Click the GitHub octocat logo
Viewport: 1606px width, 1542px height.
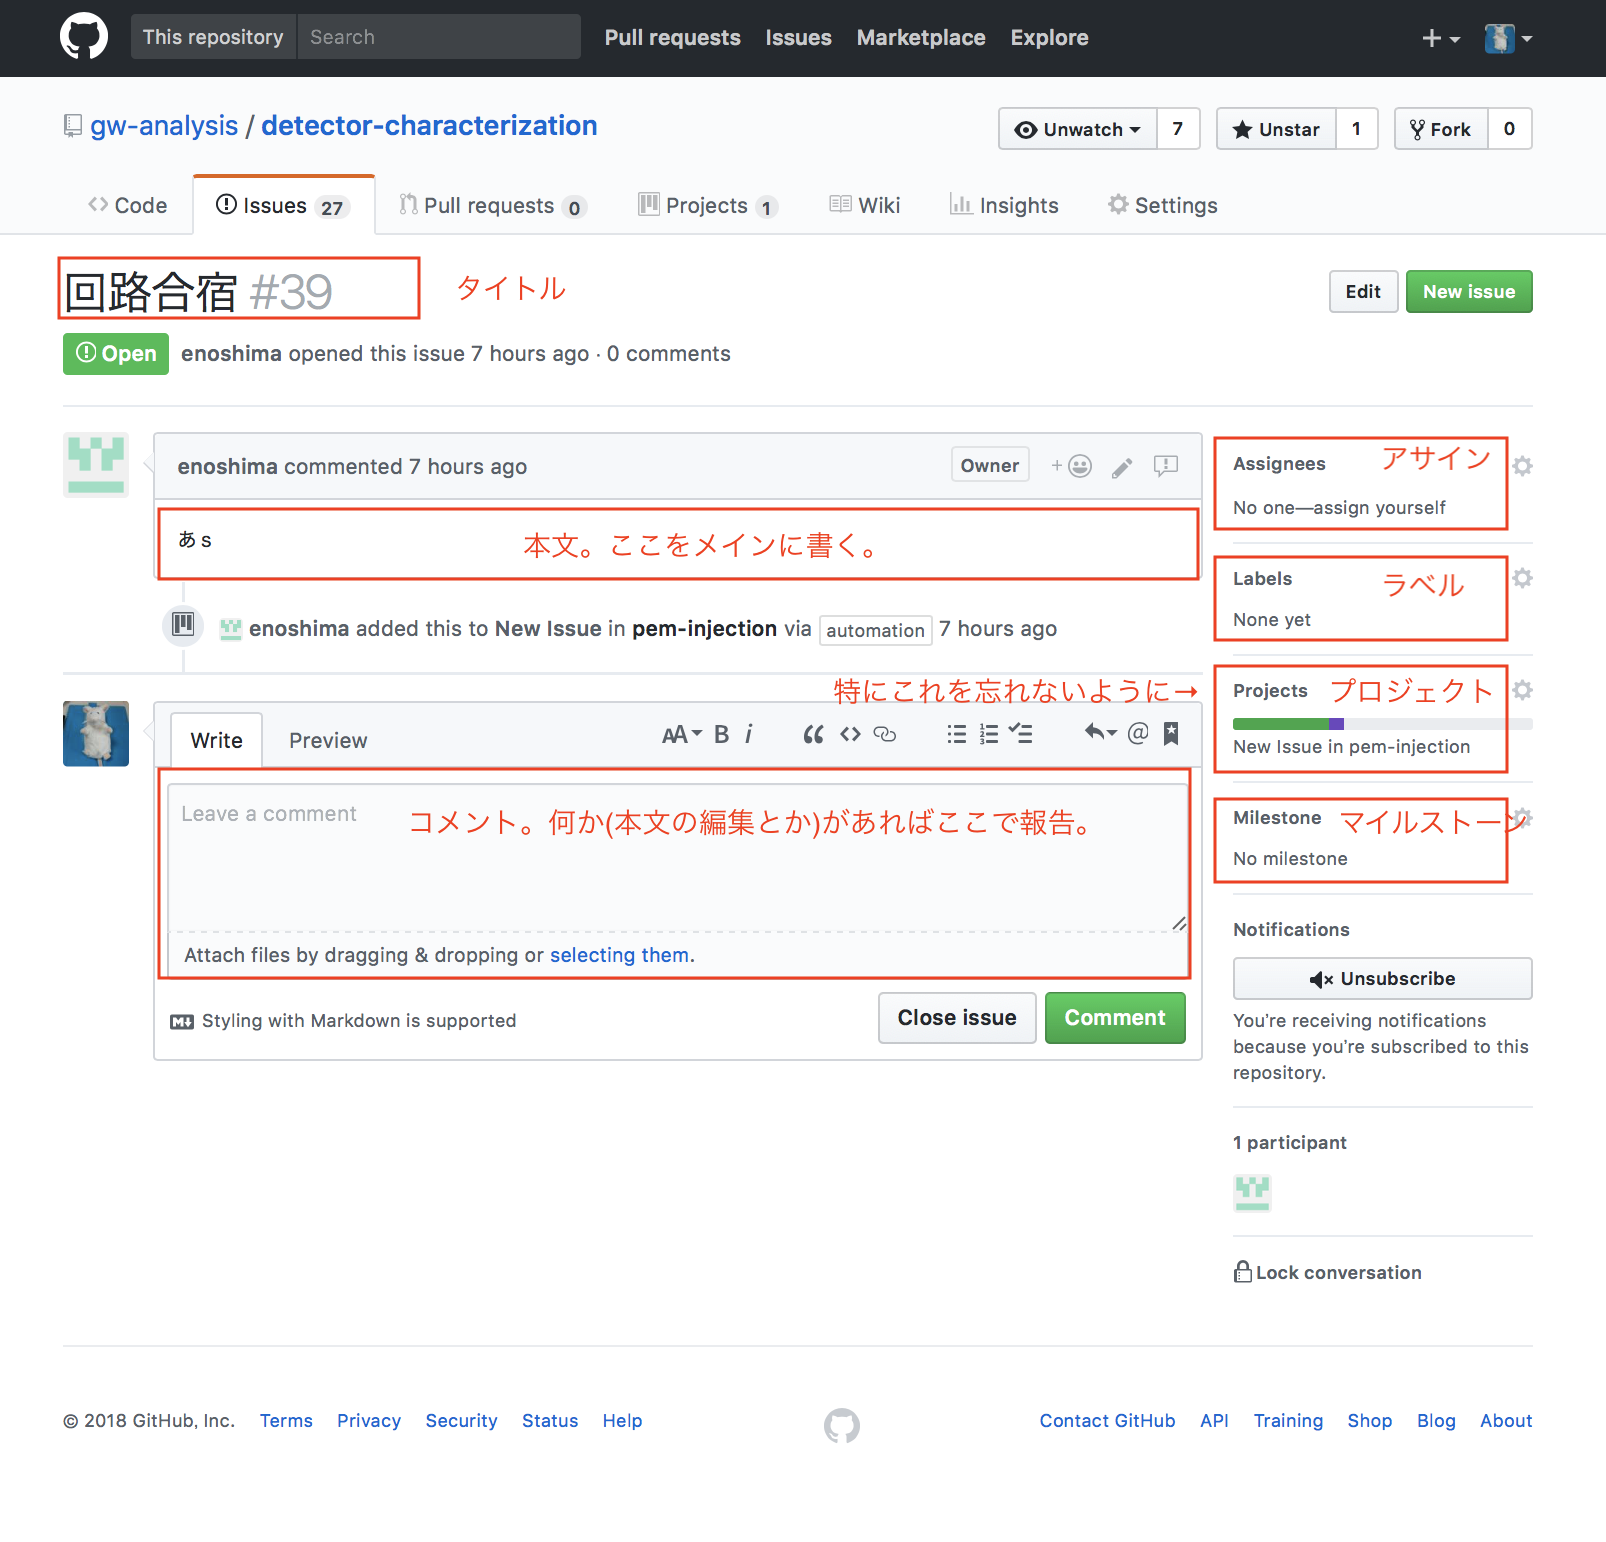84,37
